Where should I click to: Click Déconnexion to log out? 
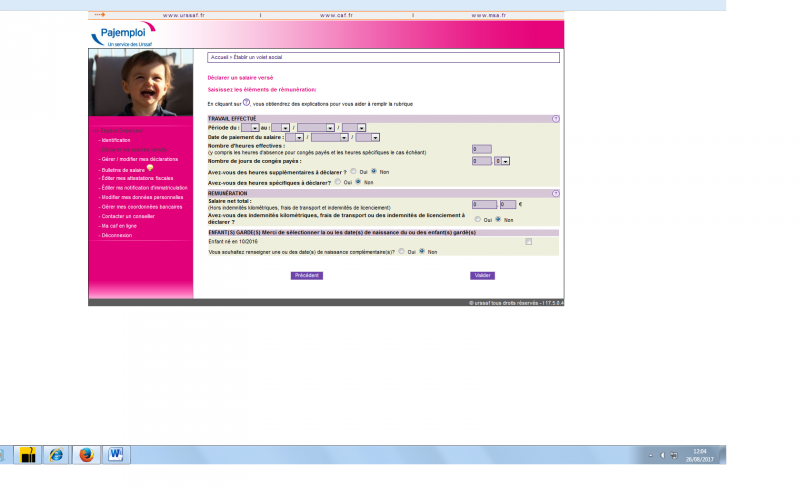coord(117,236)
